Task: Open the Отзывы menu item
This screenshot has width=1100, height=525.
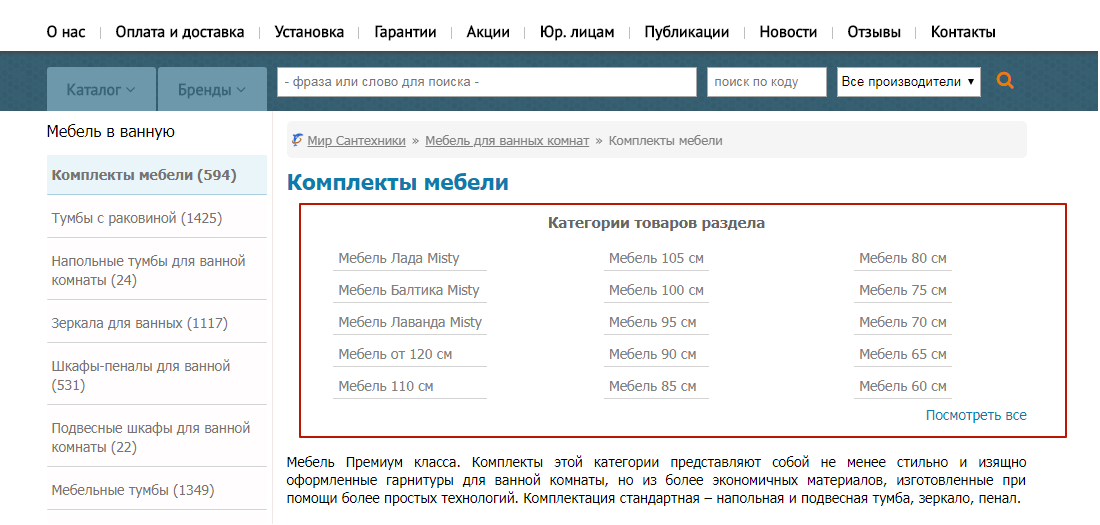Action: 873,32
